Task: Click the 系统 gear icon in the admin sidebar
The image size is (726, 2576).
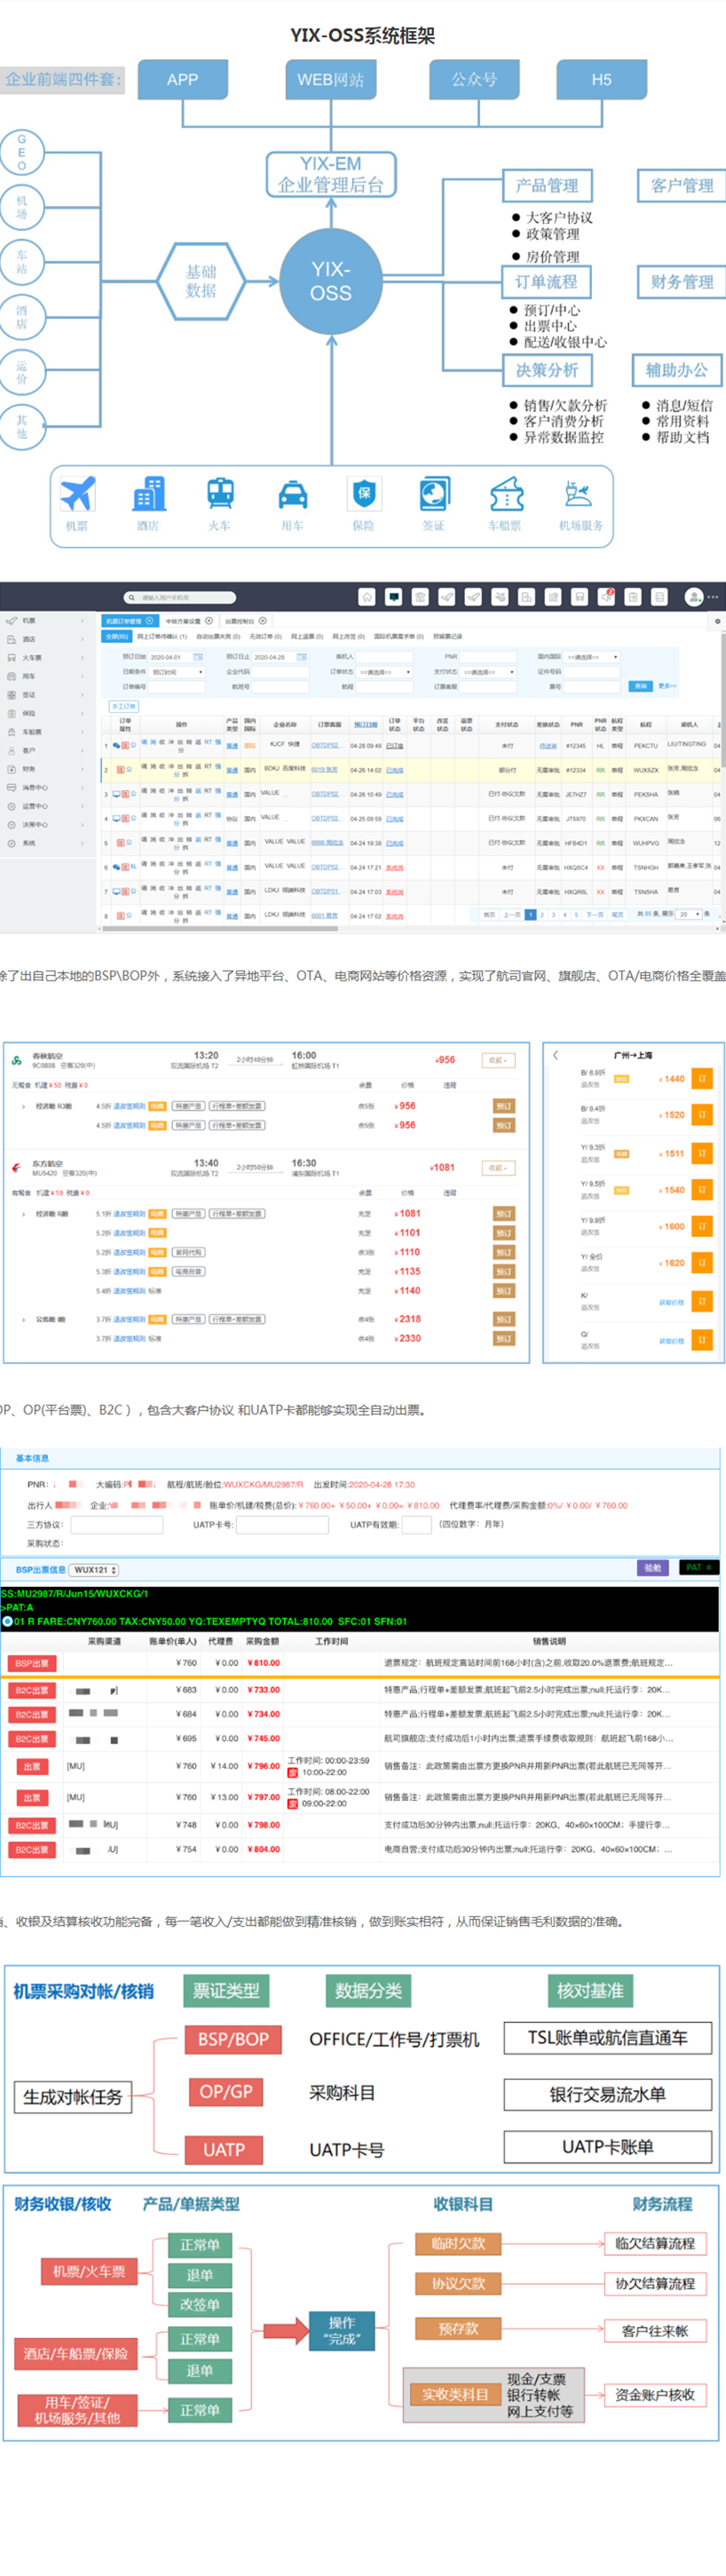Action: click(12, 843)
